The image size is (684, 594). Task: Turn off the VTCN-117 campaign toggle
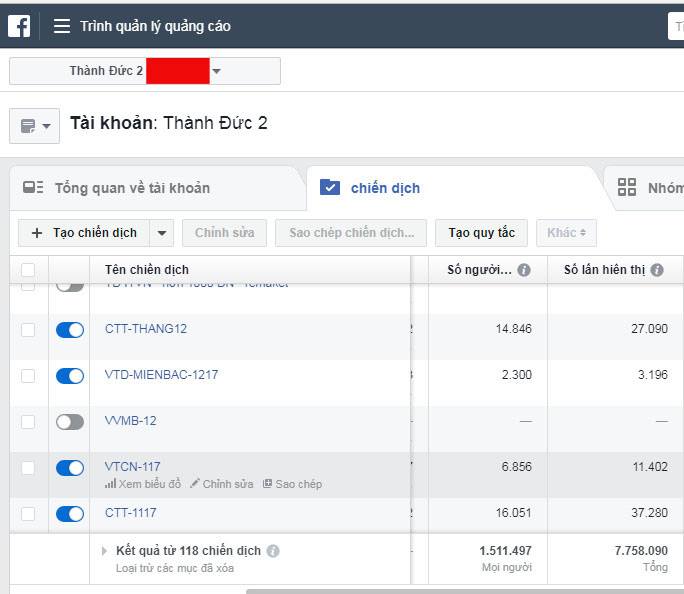(x=70, y=468)
